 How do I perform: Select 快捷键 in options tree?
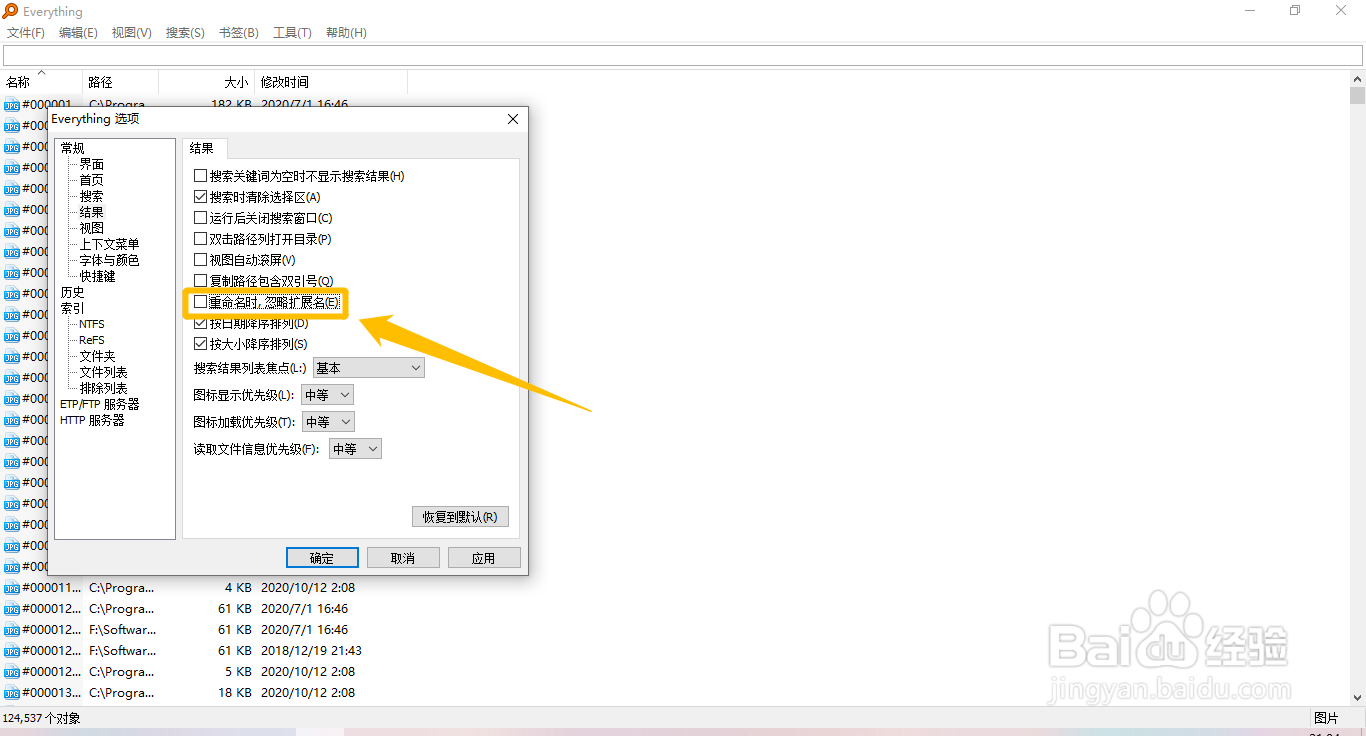coord(98,276)
